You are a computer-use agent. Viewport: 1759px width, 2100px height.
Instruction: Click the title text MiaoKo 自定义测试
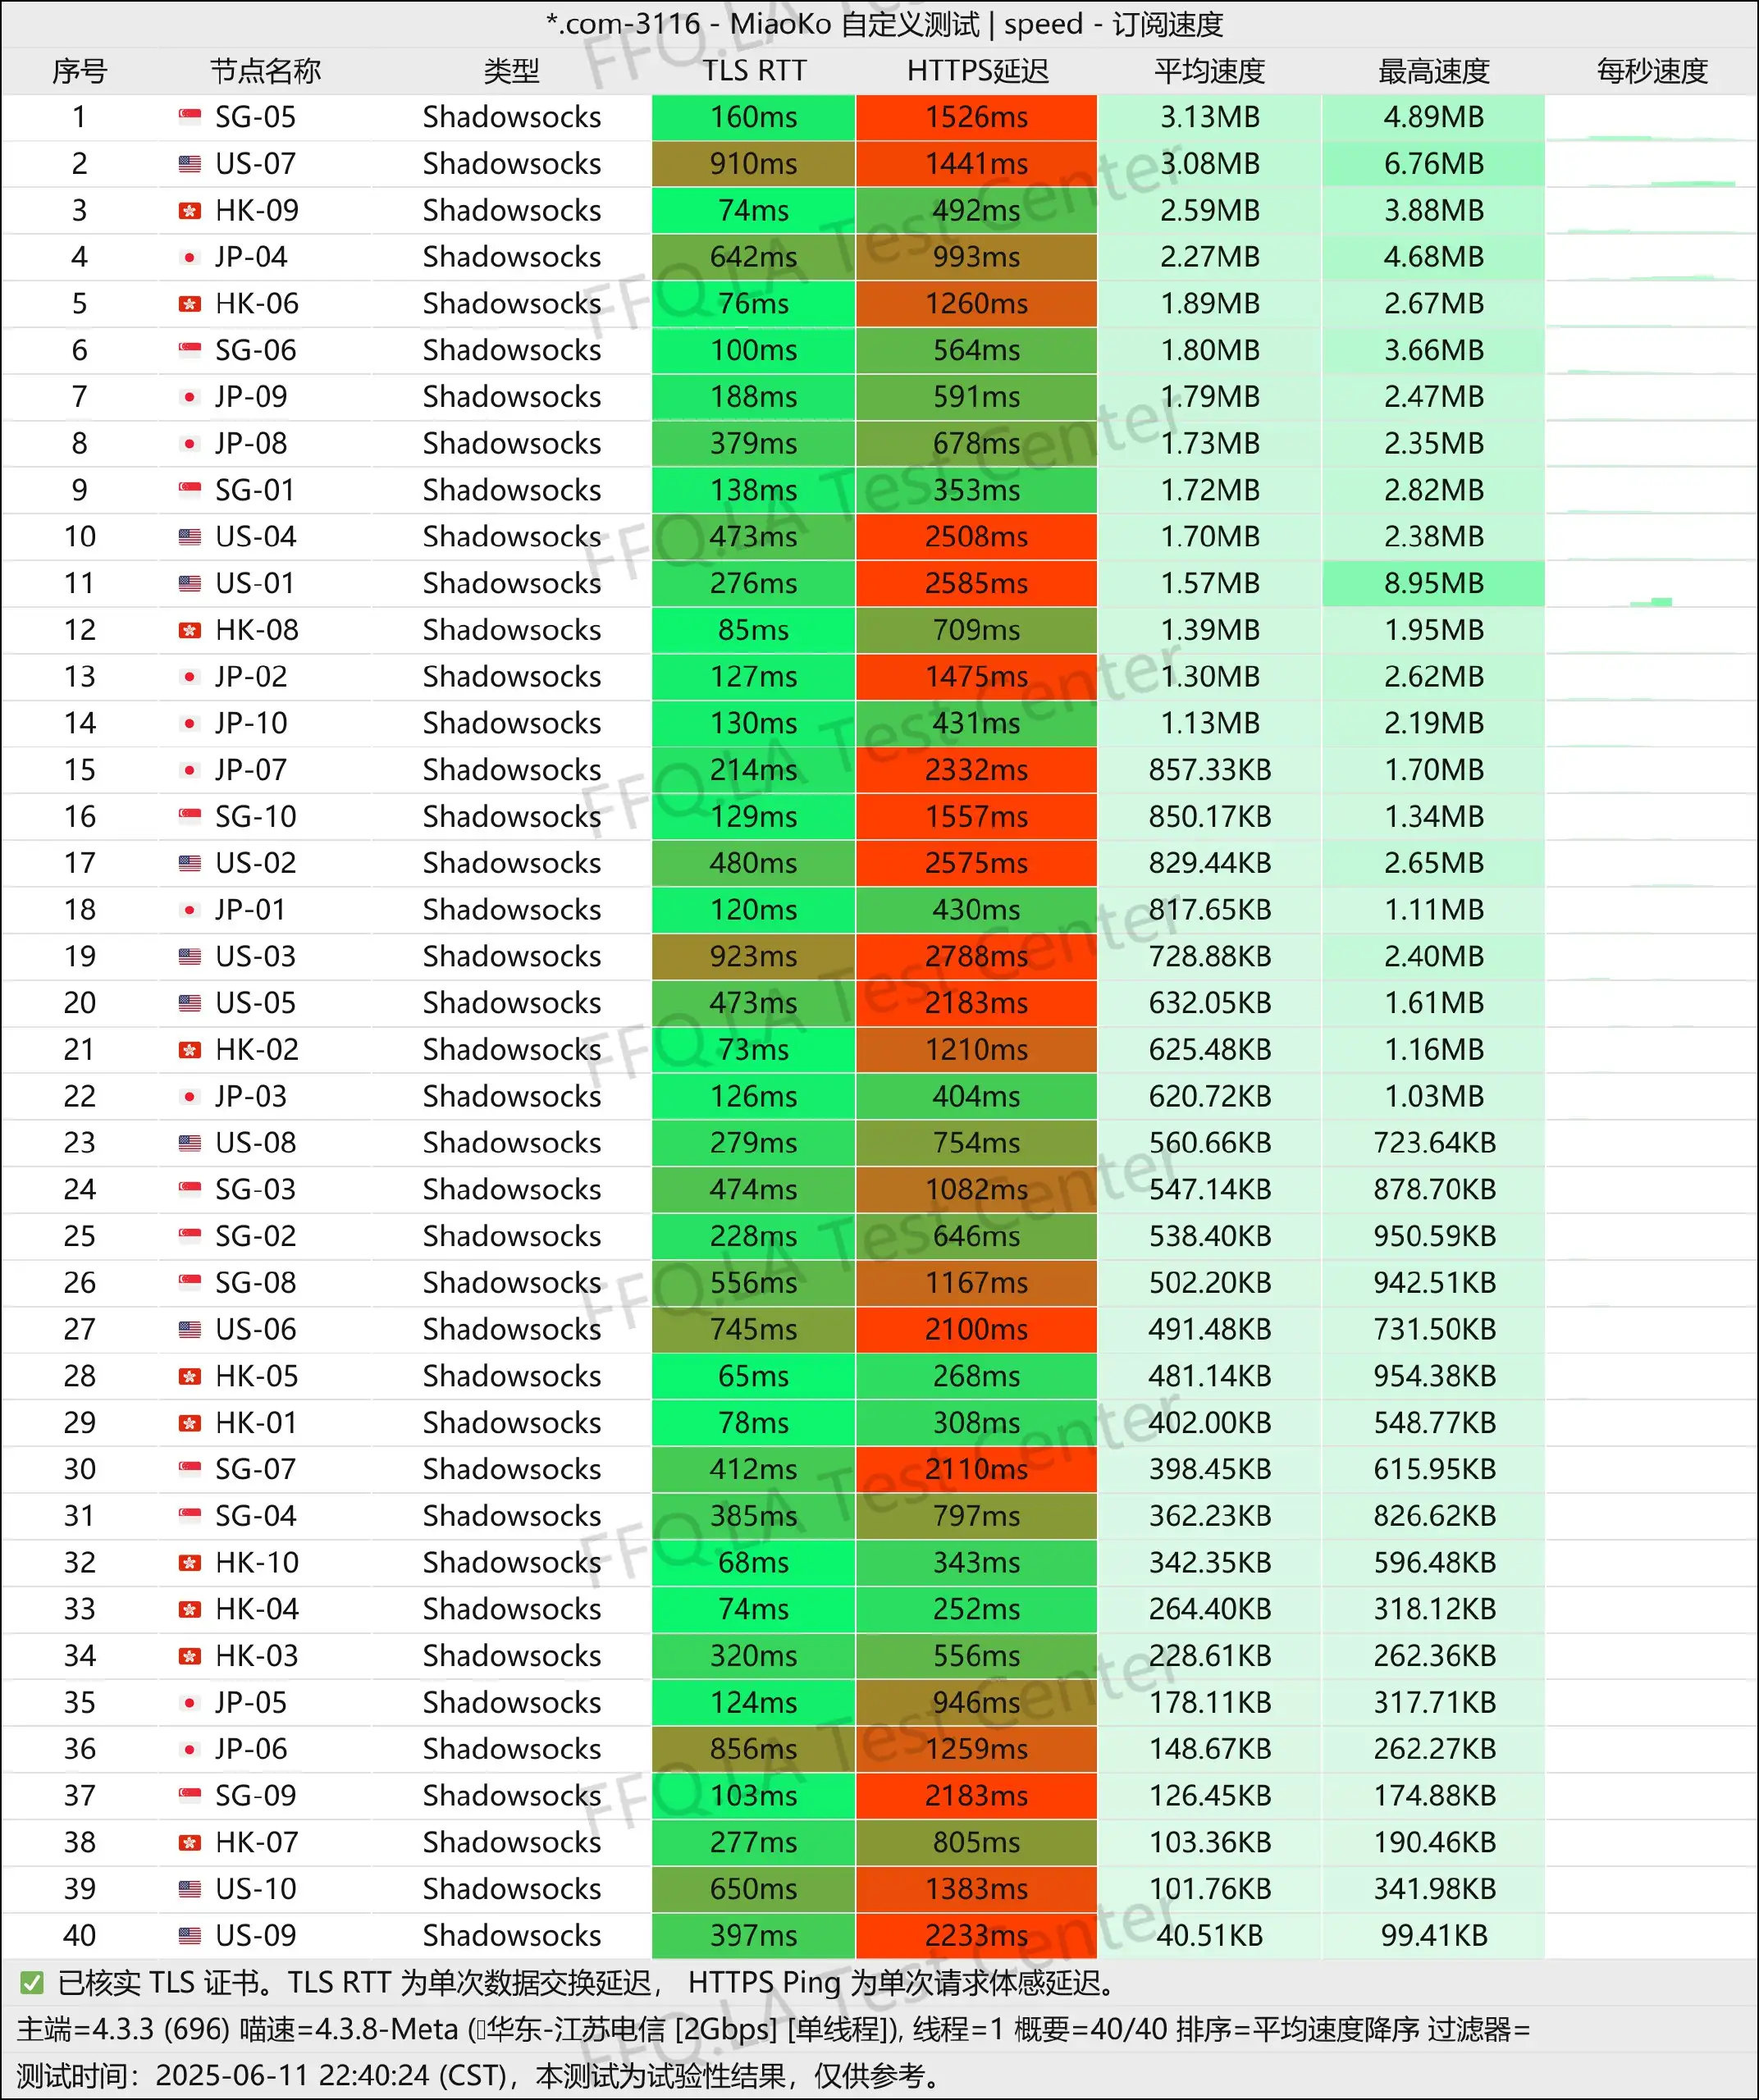[854, 24]
